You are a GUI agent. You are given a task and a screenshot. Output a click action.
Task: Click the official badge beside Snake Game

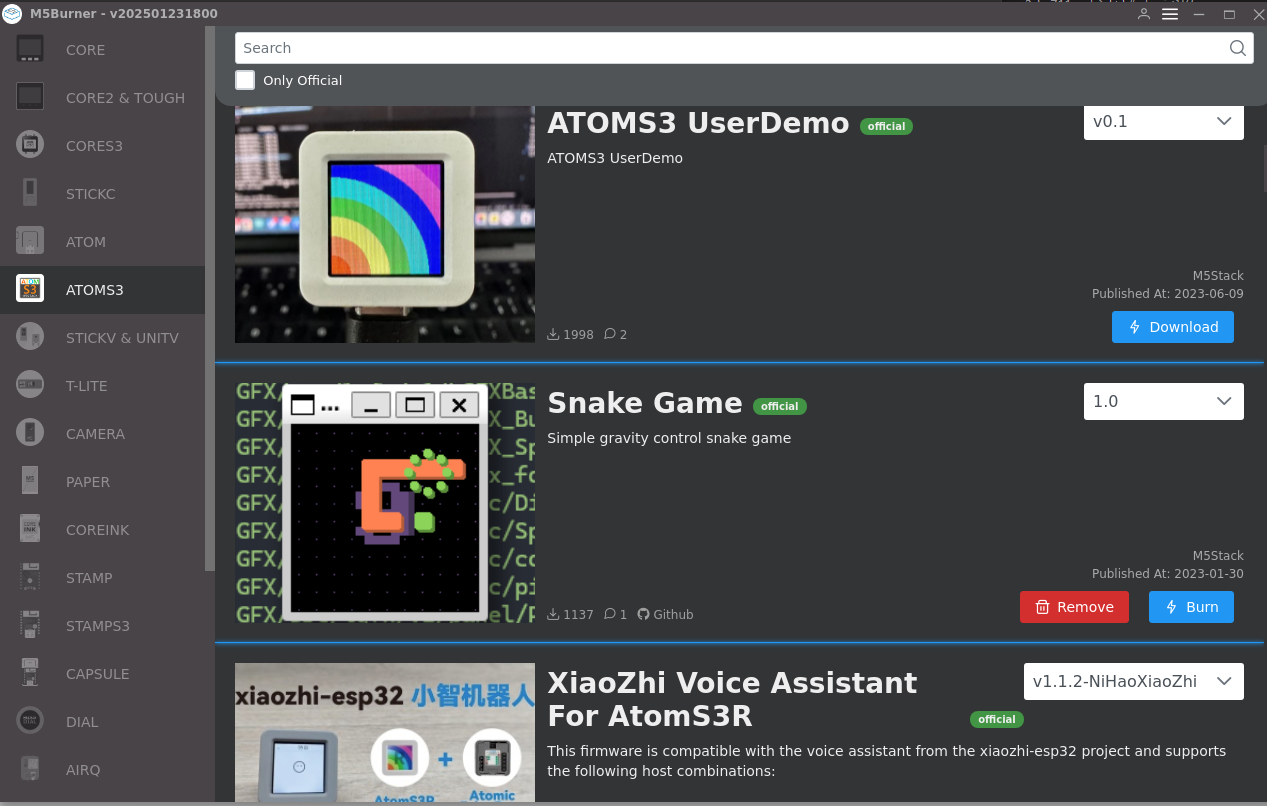tap(780, 406)
